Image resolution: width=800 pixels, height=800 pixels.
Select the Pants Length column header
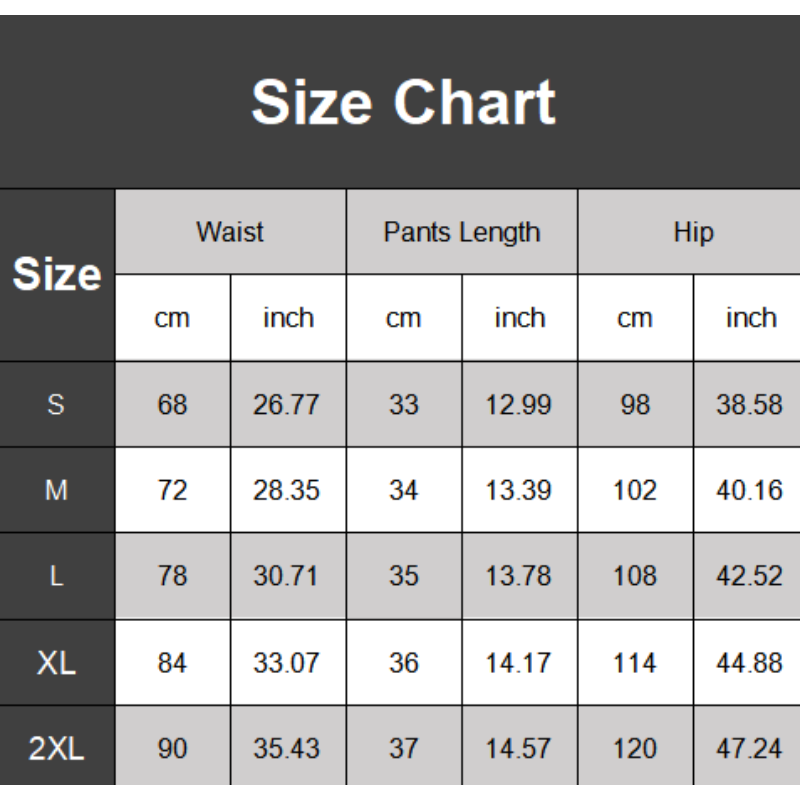[462, 233]
